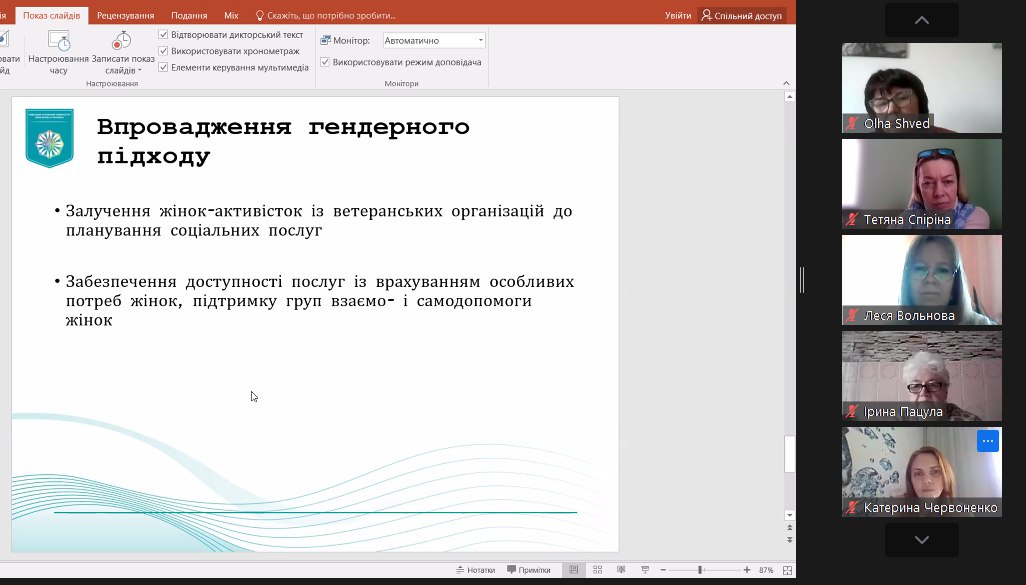Start slideshow from status bar icon
The width and height of the screenshot is (1026, 585).
click(643, 570)
